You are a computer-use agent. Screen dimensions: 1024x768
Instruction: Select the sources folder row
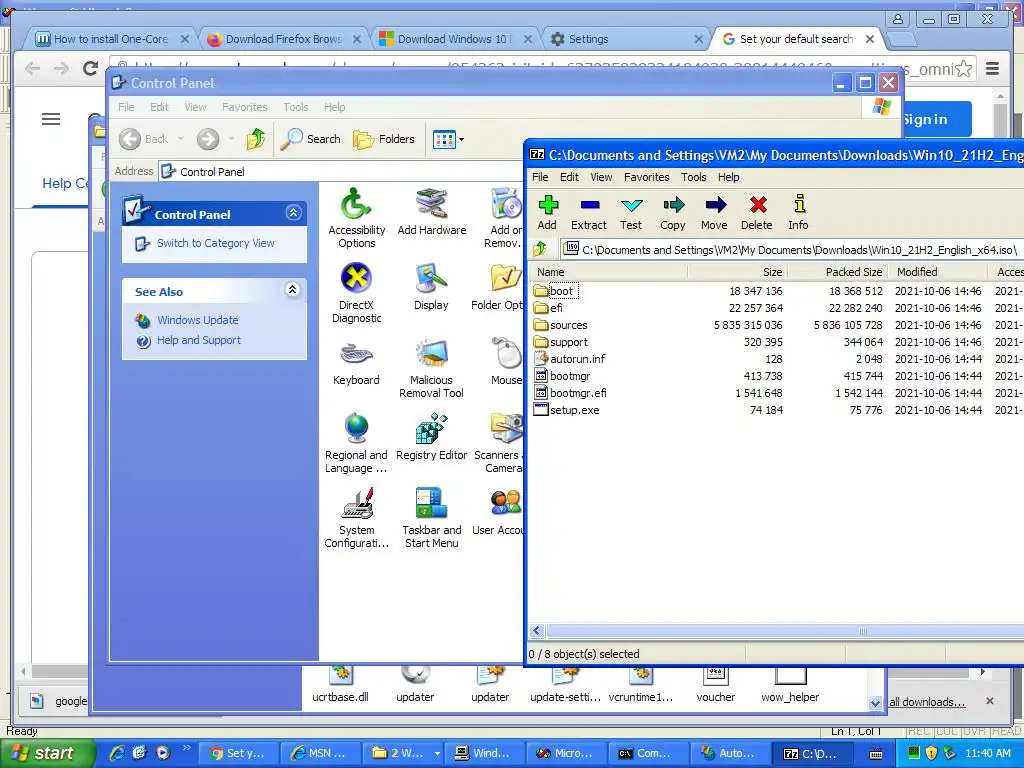point(777,325)
